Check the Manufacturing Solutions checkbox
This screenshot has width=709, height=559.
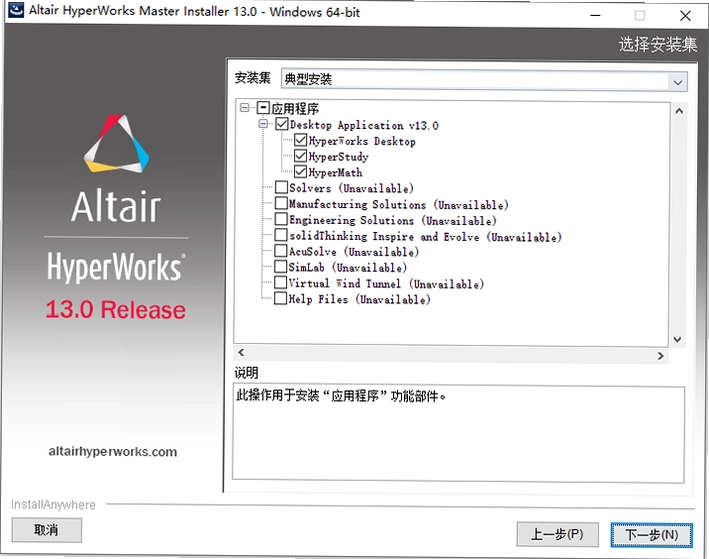pyautogui.click(x=281, y=203)
